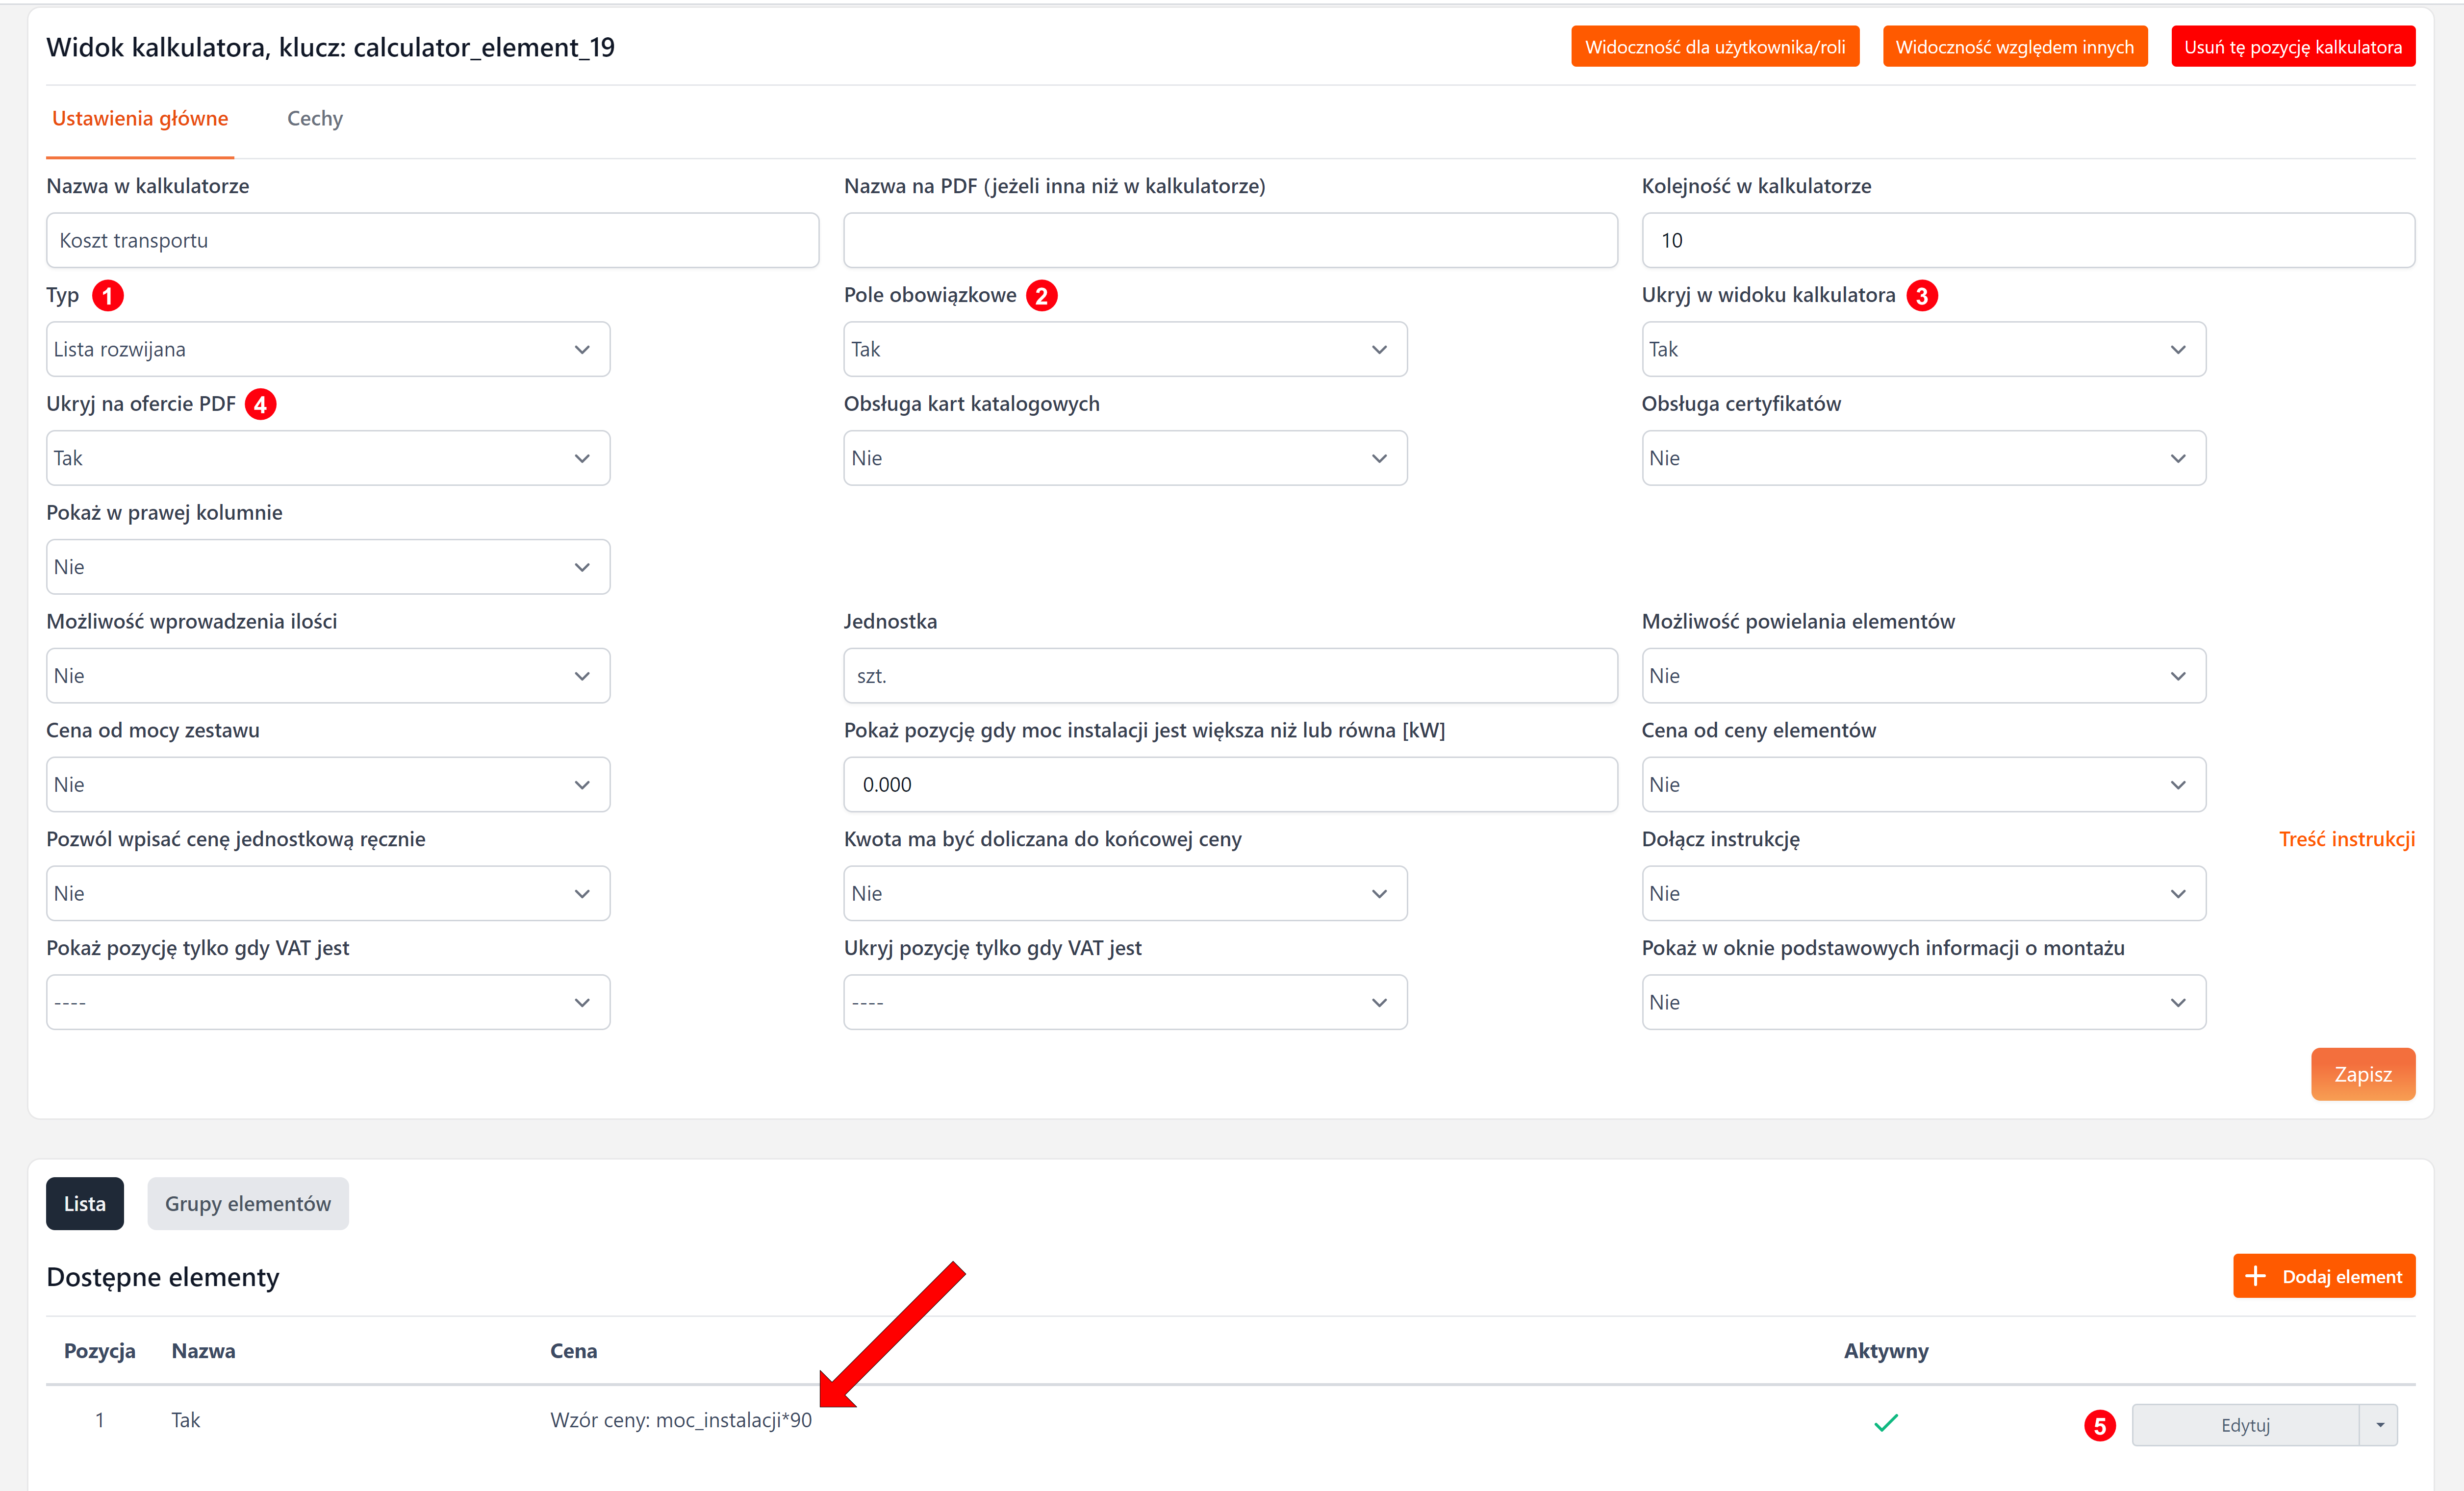Expand Cena od mocy zestawu select
The width and height of the screenshot is (2464, 1491).
(x=328, y=785)
